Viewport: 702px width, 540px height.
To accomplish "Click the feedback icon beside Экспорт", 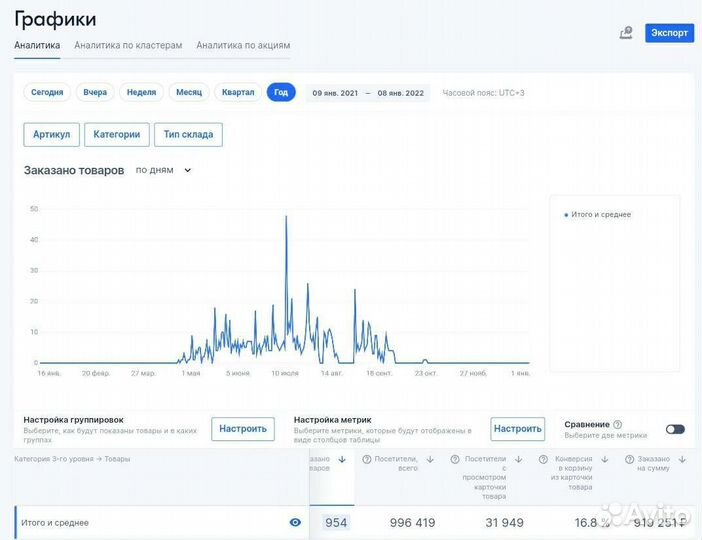I will click(626, 33).
